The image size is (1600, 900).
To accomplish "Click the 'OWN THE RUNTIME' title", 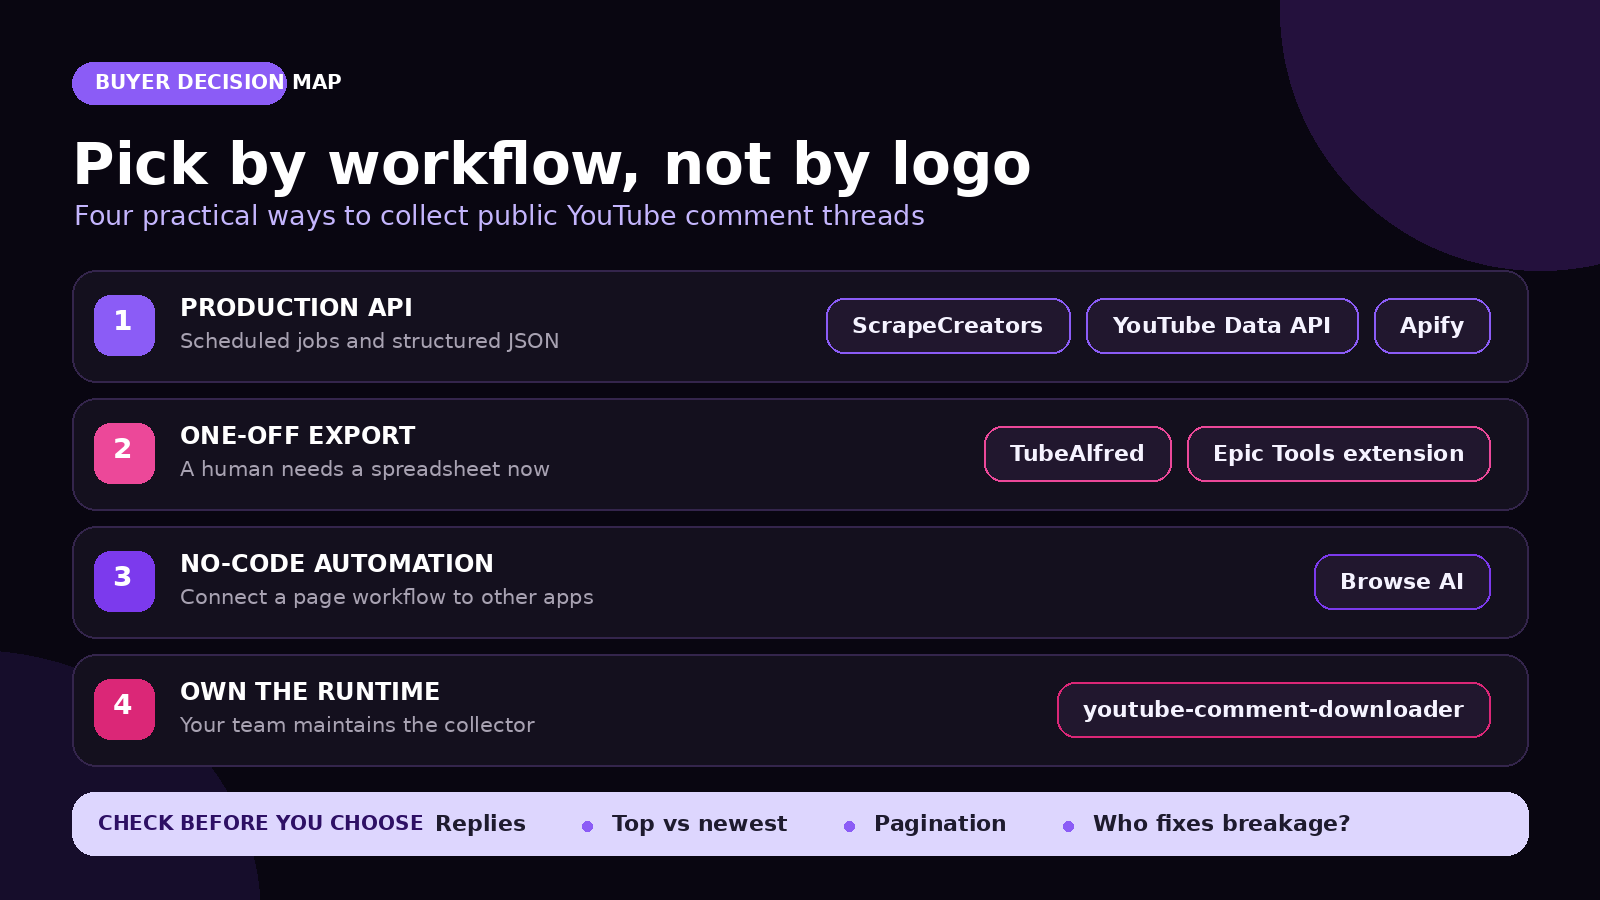I will (310, 692).
